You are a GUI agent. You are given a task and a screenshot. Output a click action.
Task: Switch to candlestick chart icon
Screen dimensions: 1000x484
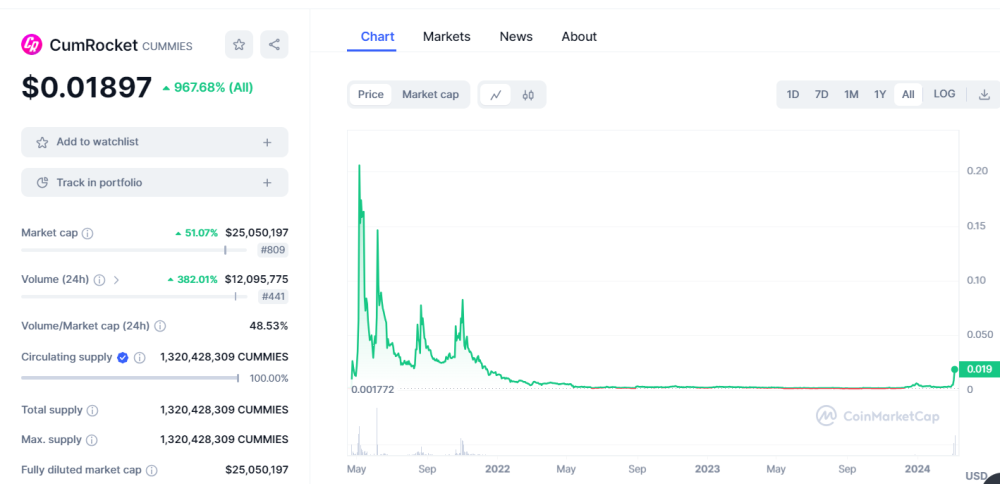528,95
